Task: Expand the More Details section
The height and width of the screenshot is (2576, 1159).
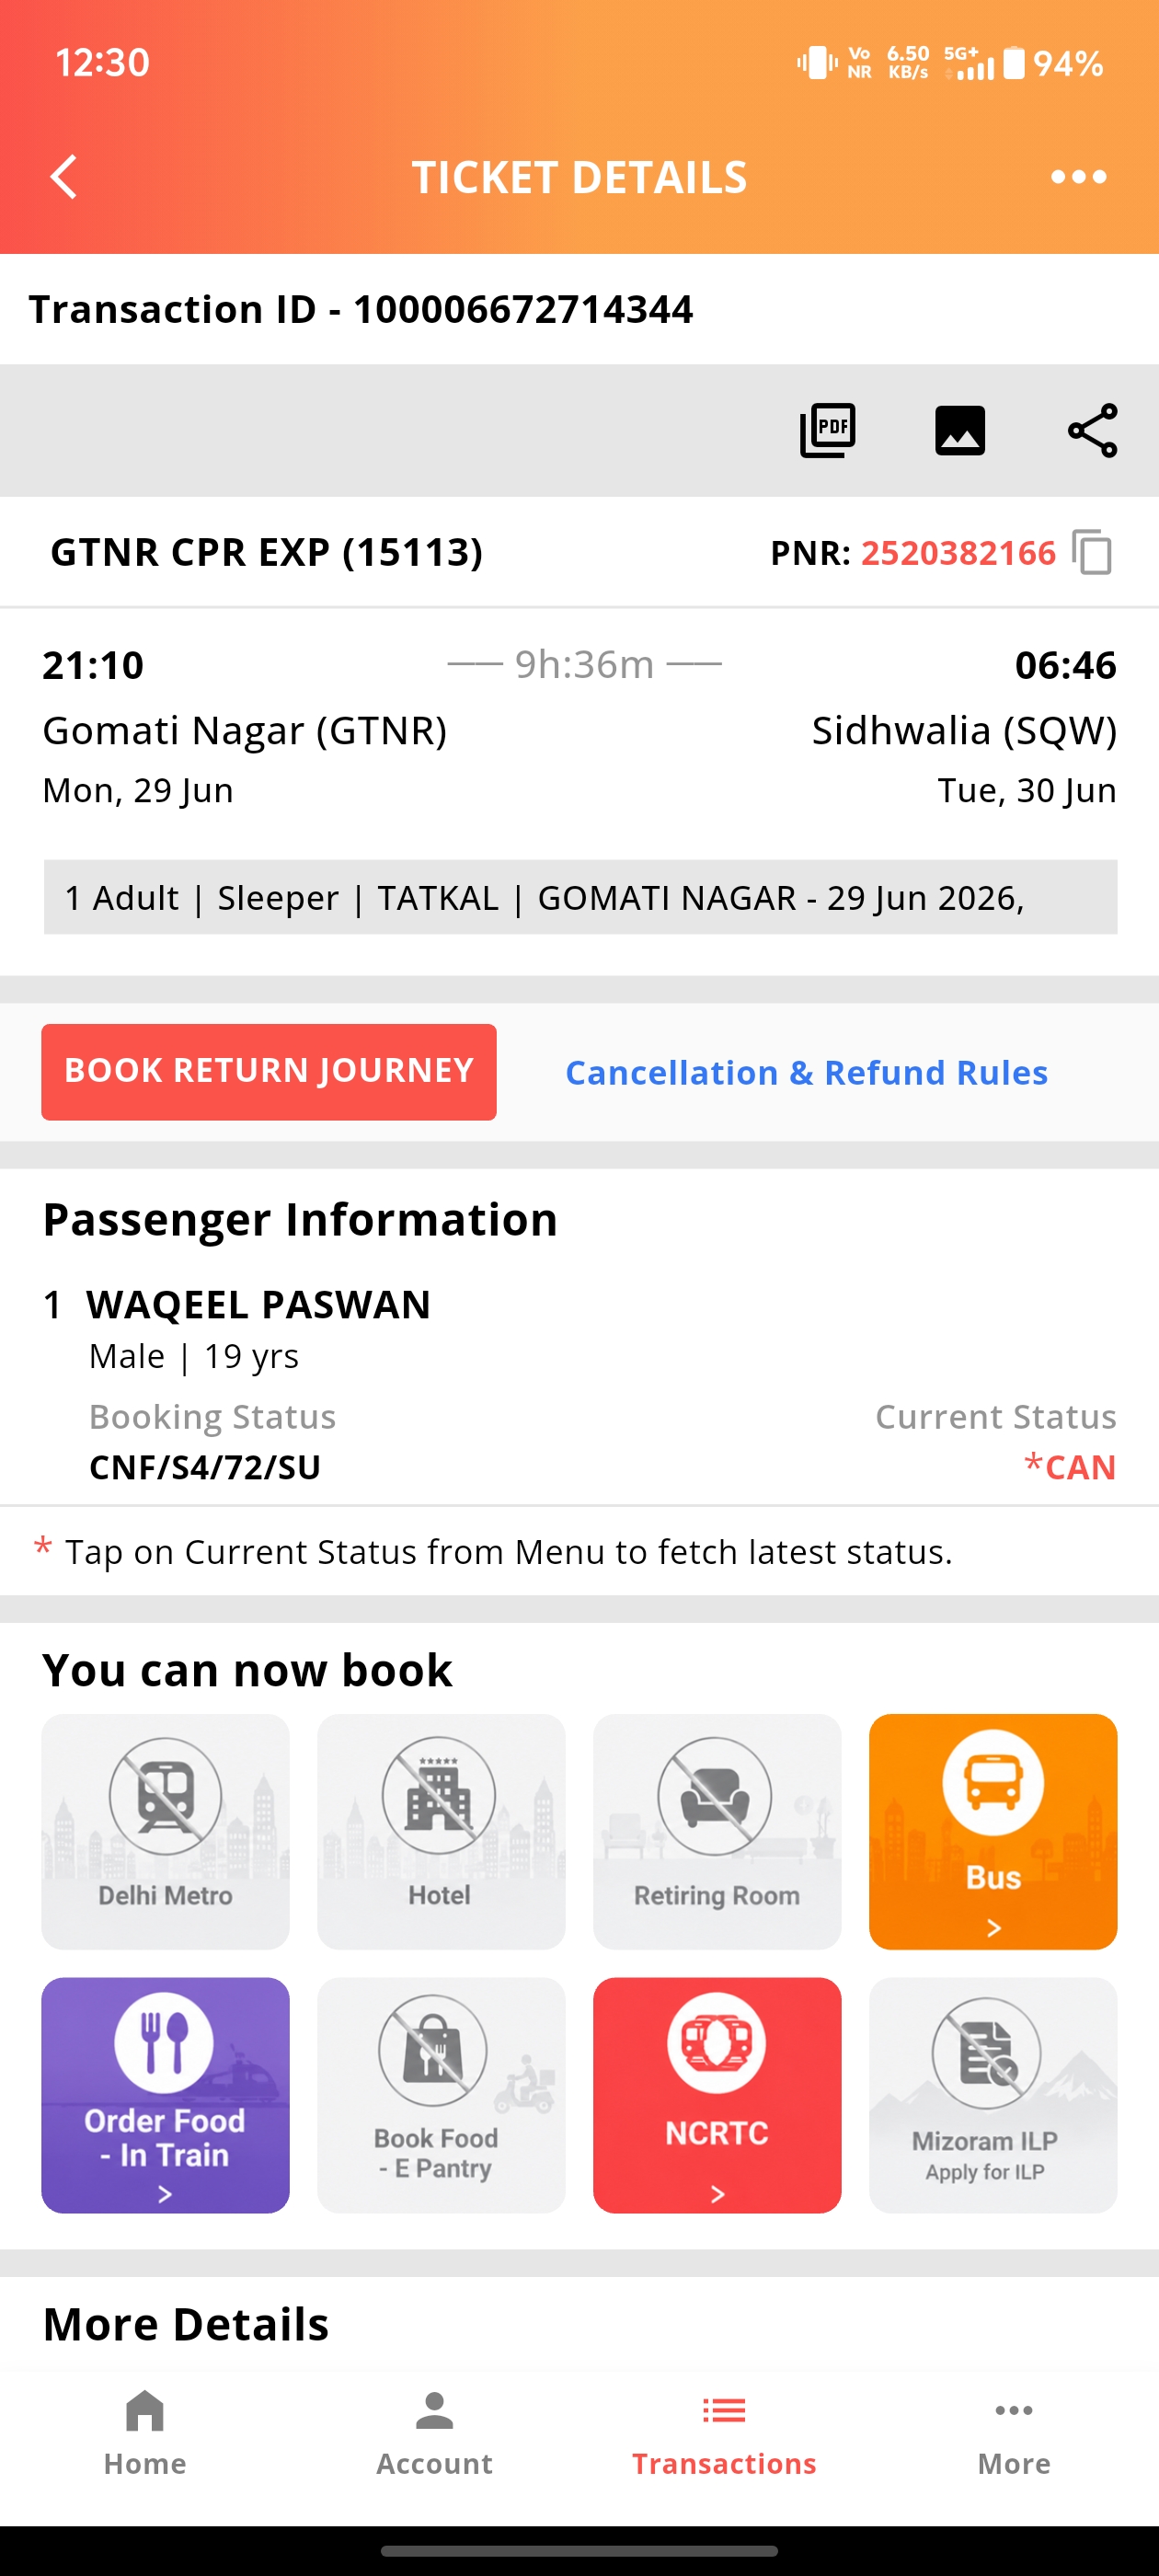Action: tap(186, 2324)
